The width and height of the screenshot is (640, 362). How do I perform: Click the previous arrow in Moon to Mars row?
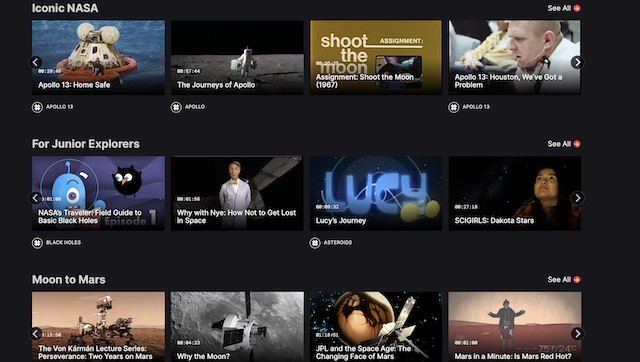(36, 333)
